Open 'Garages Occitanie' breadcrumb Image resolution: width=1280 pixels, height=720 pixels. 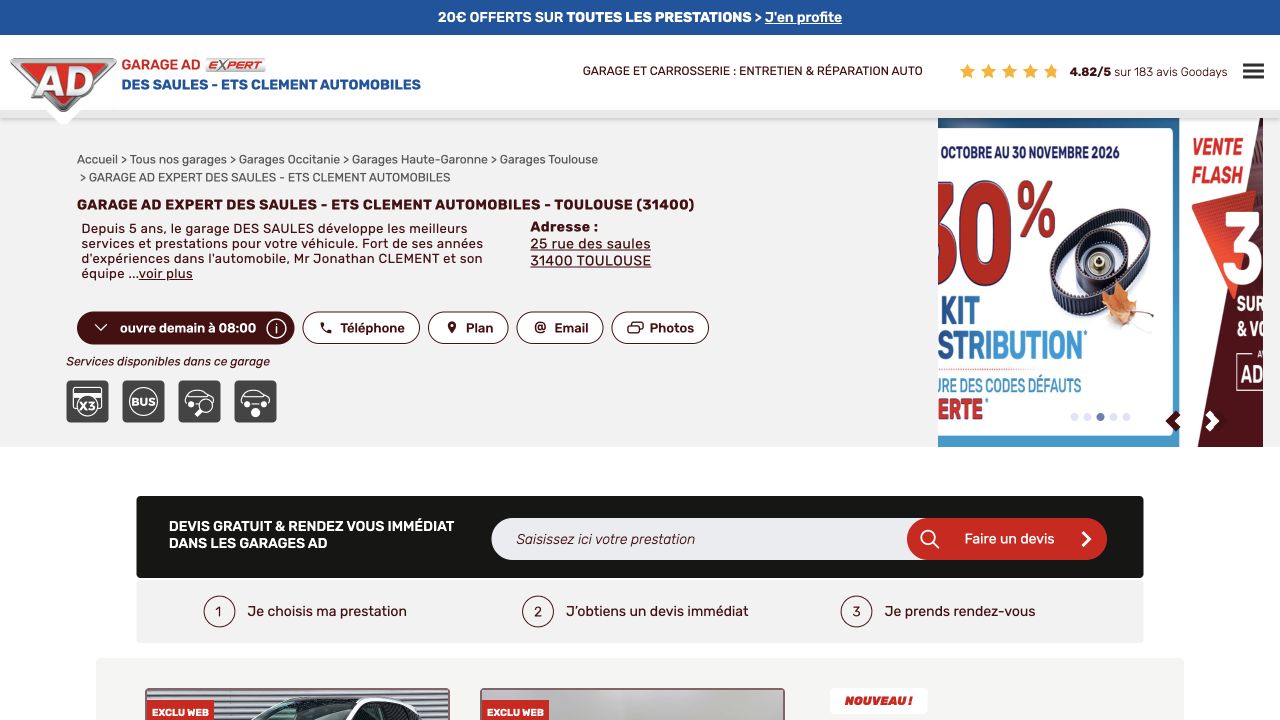(289, 159)
